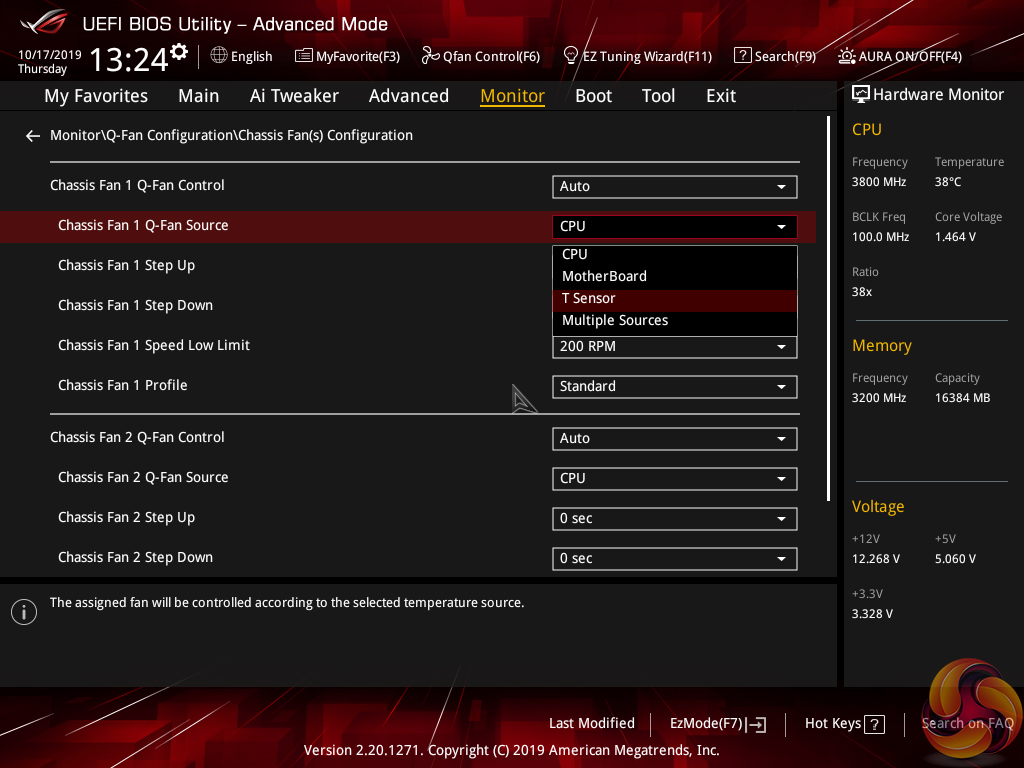Switch to Advanced tab
Screen dimensions: 1024x768
point(409,96)
